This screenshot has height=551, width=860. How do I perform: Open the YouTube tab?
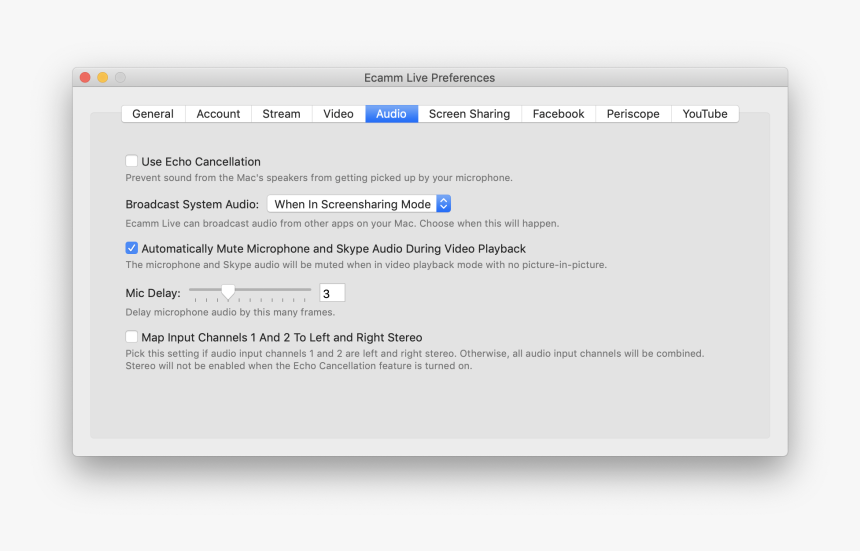click(705, 114)
